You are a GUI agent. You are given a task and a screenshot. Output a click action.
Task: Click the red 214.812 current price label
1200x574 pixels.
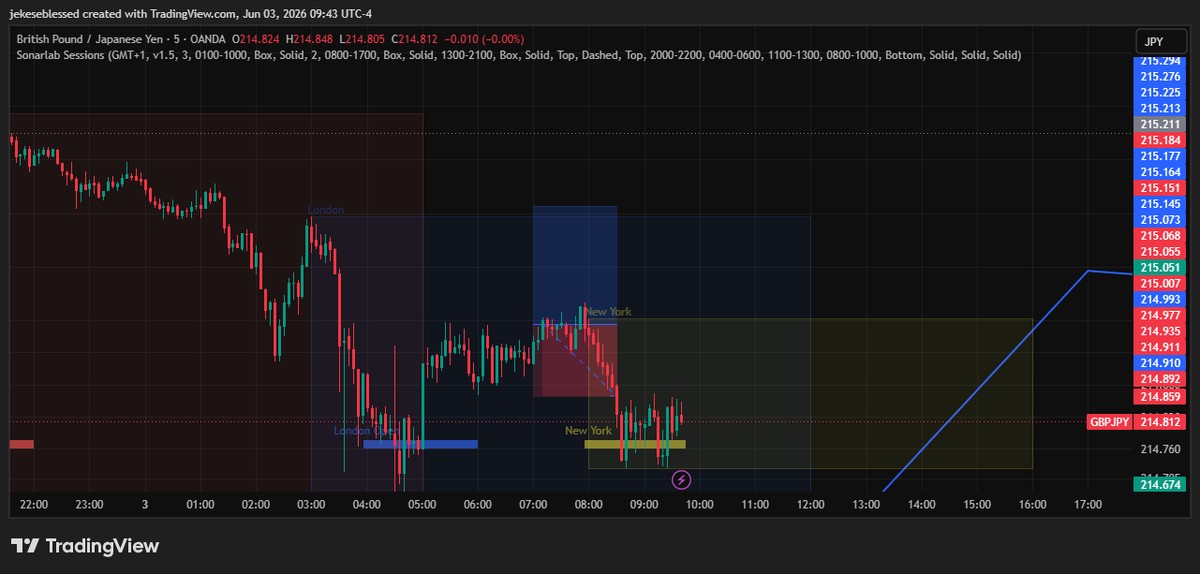click(x=1160, y=422)
